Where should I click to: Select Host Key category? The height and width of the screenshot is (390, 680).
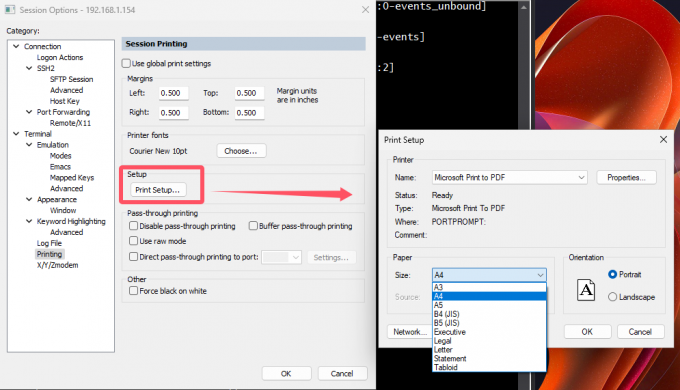coord(65,101)
